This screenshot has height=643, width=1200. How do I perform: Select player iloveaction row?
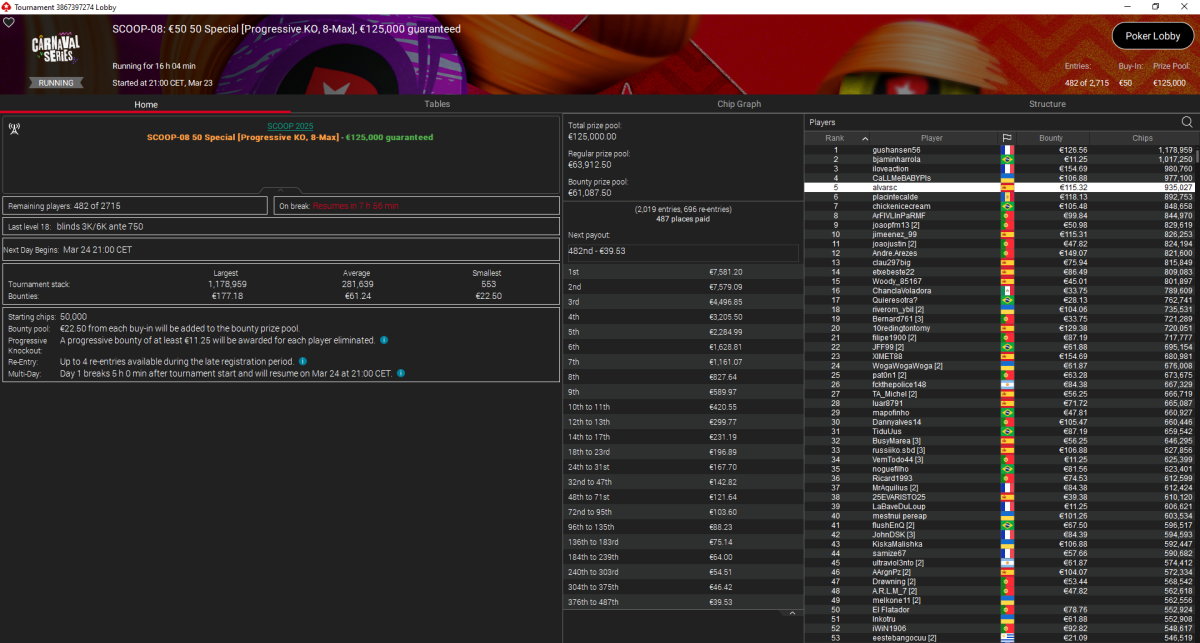pyautogui.click(x=1000, y=168)
